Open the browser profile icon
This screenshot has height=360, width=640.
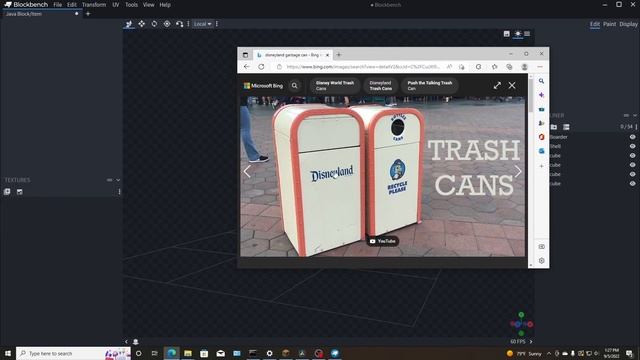tap(524, 67)
